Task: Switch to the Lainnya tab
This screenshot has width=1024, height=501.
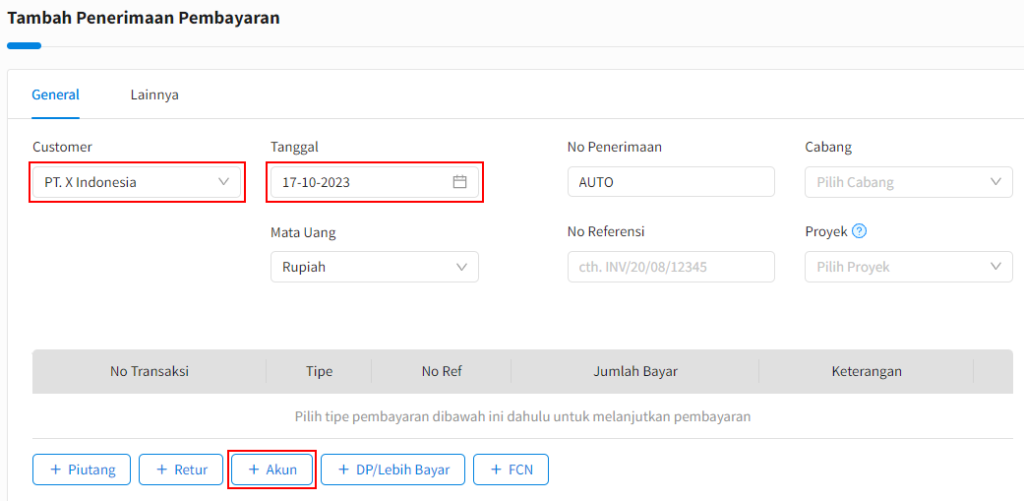Action: [155, 95]
